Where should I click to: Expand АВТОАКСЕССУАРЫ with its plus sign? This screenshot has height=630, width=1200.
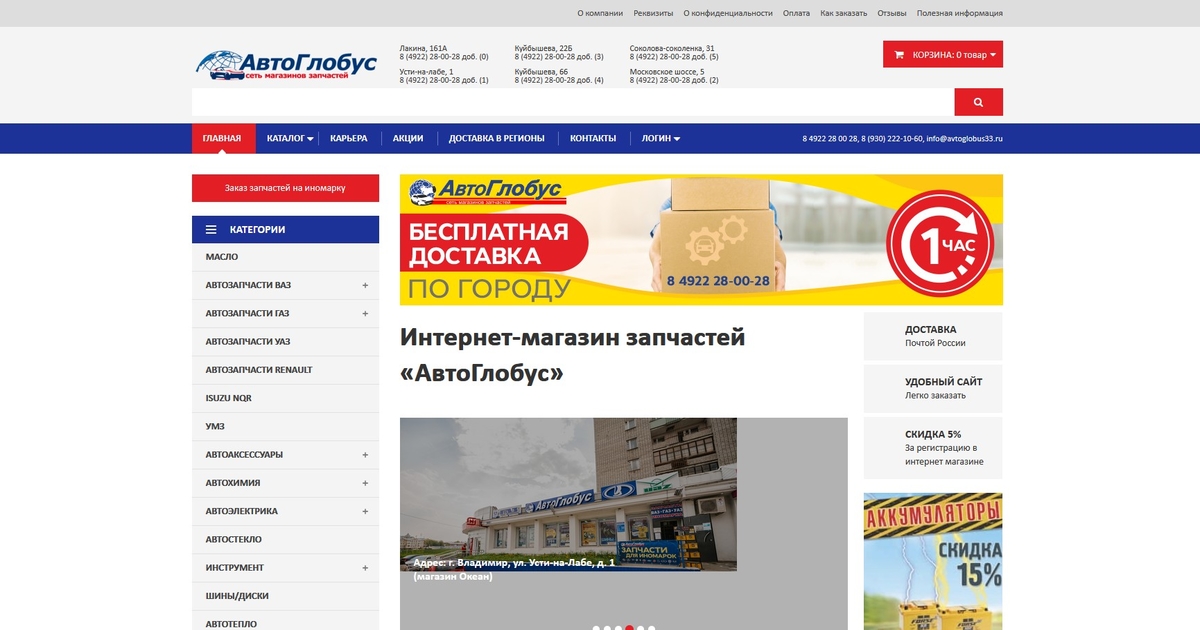[365, 455]
